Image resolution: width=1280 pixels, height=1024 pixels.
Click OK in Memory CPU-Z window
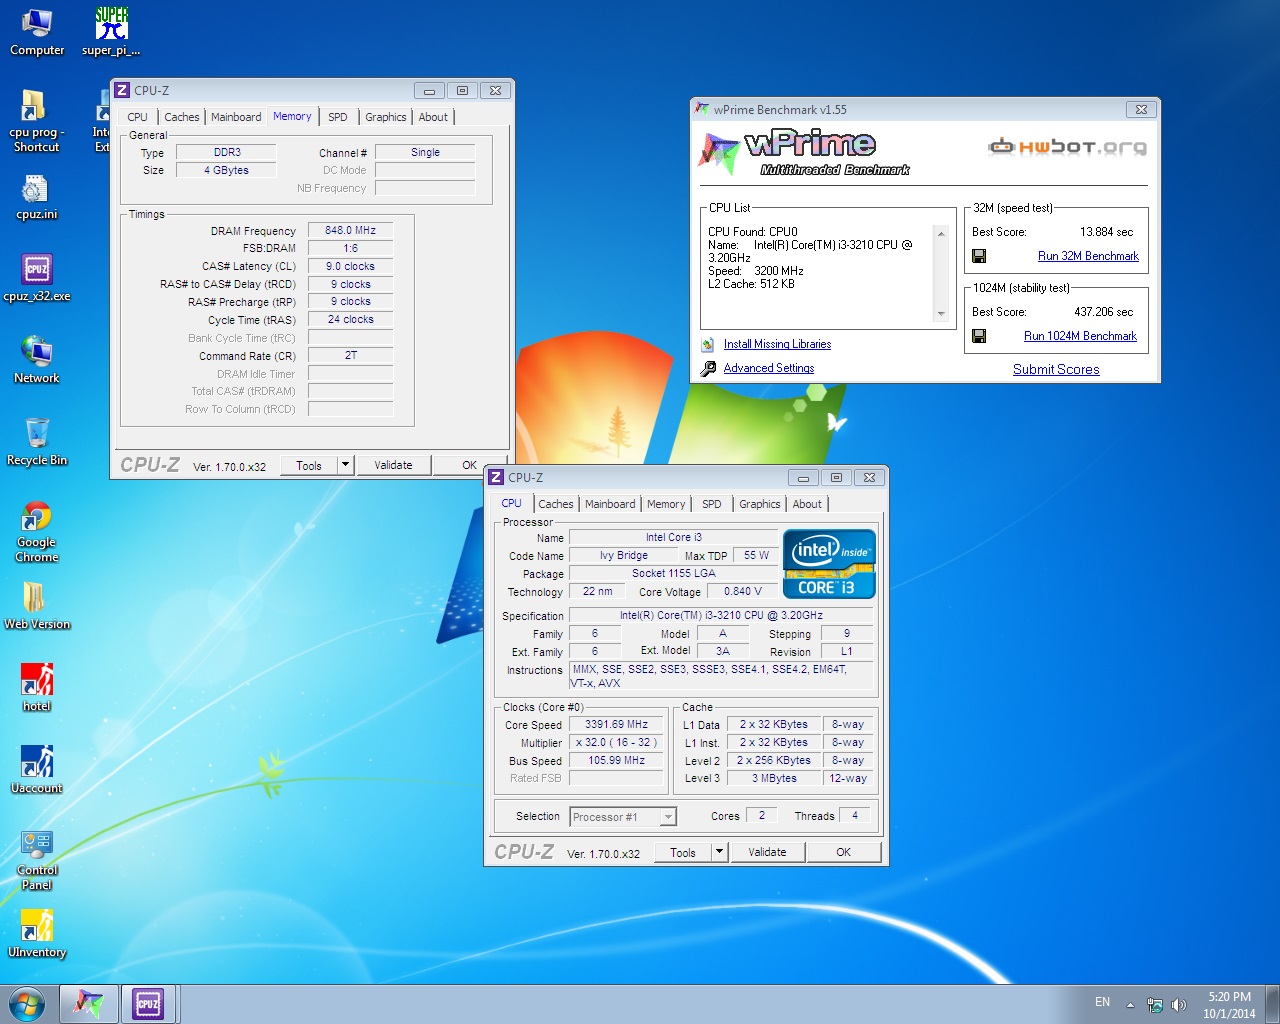(x=469, y=465)
